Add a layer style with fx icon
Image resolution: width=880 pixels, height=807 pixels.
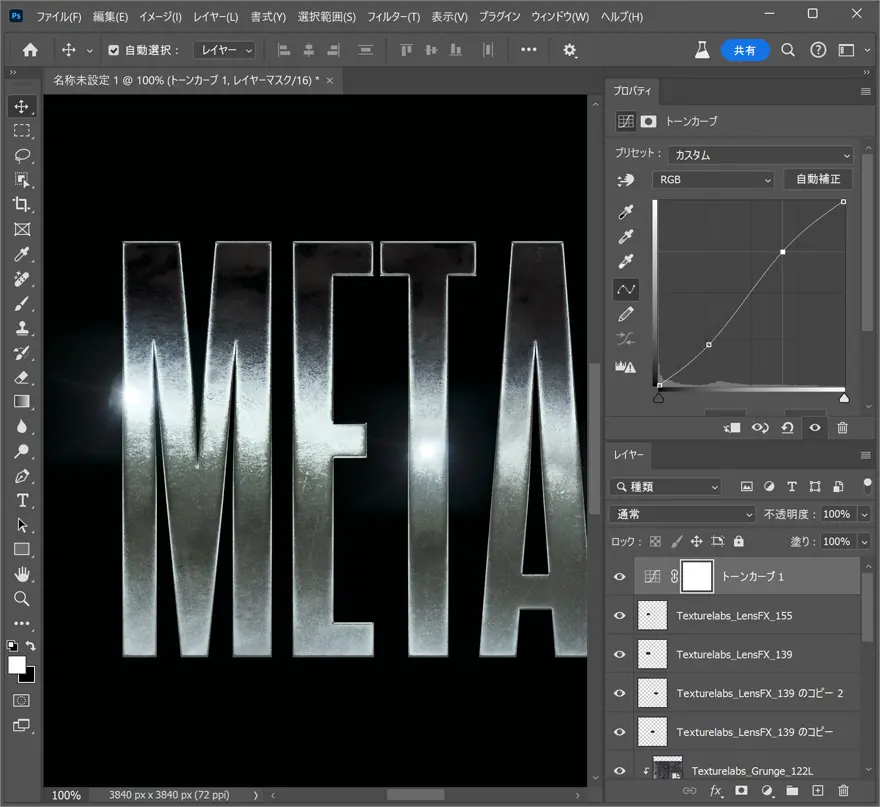pos(716,791)
